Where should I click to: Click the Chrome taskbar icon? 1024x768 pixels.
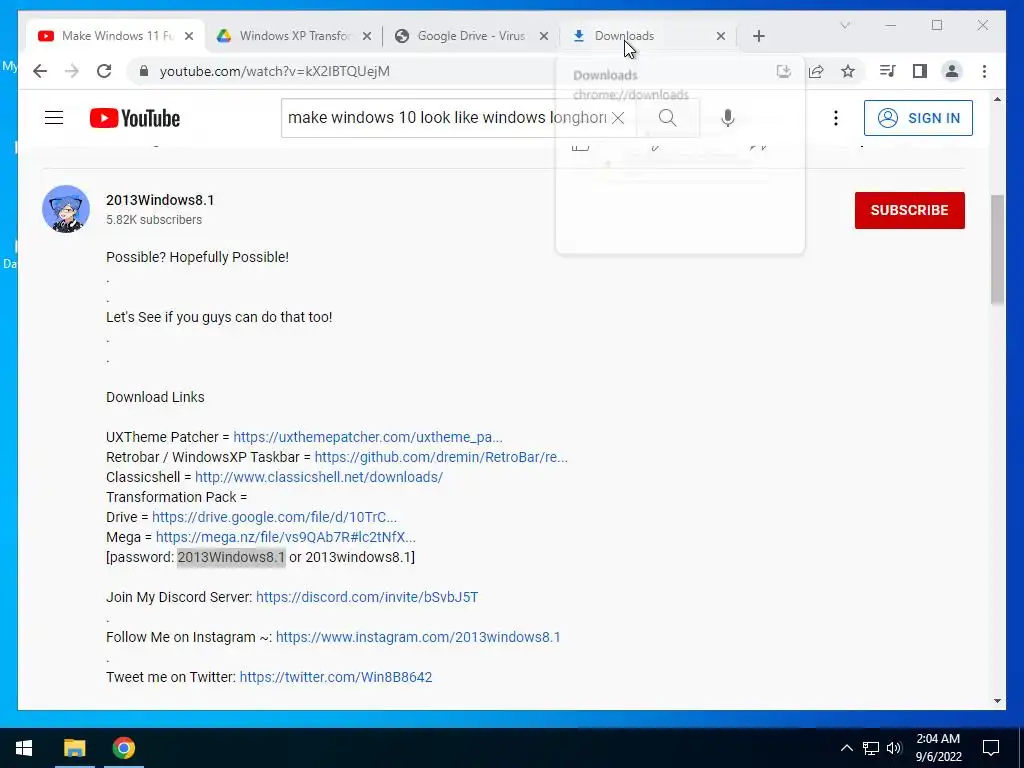click(x=123, y=748)
